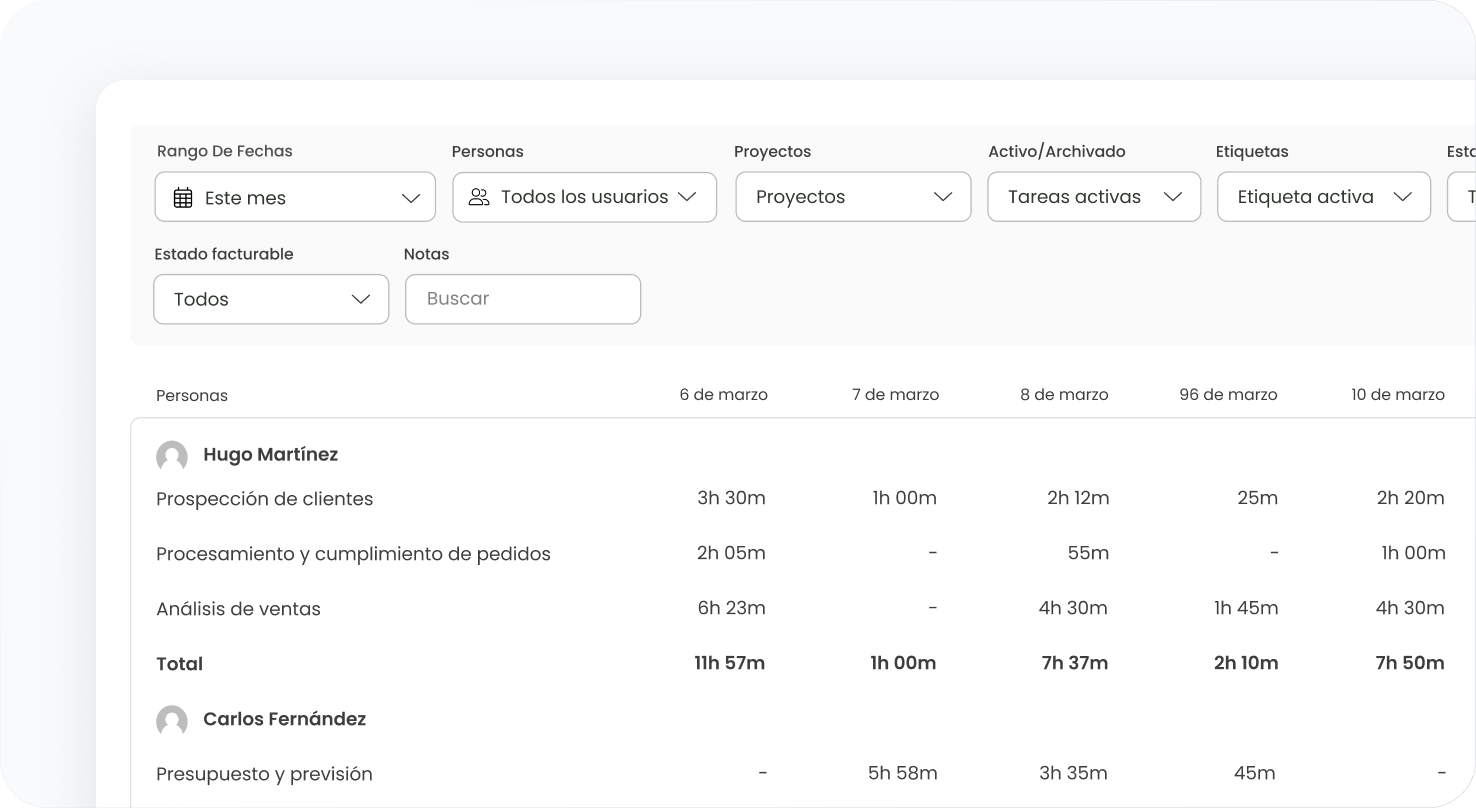
Task: Click the 'Presupuesto y previsión' row label
Action: (264, 774)
